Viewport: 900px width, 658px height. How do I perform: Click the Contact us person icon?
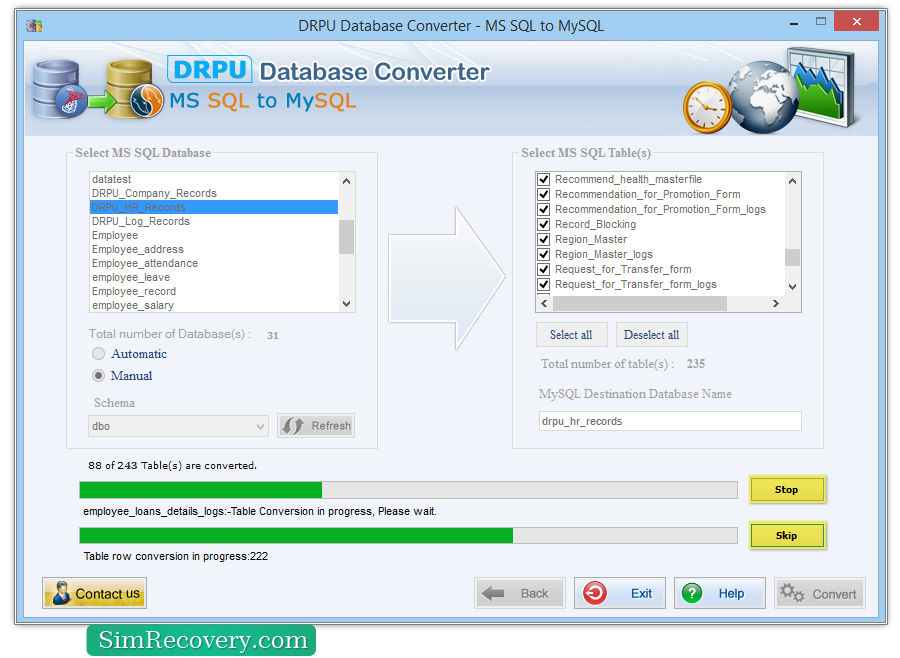coord(61,593)
